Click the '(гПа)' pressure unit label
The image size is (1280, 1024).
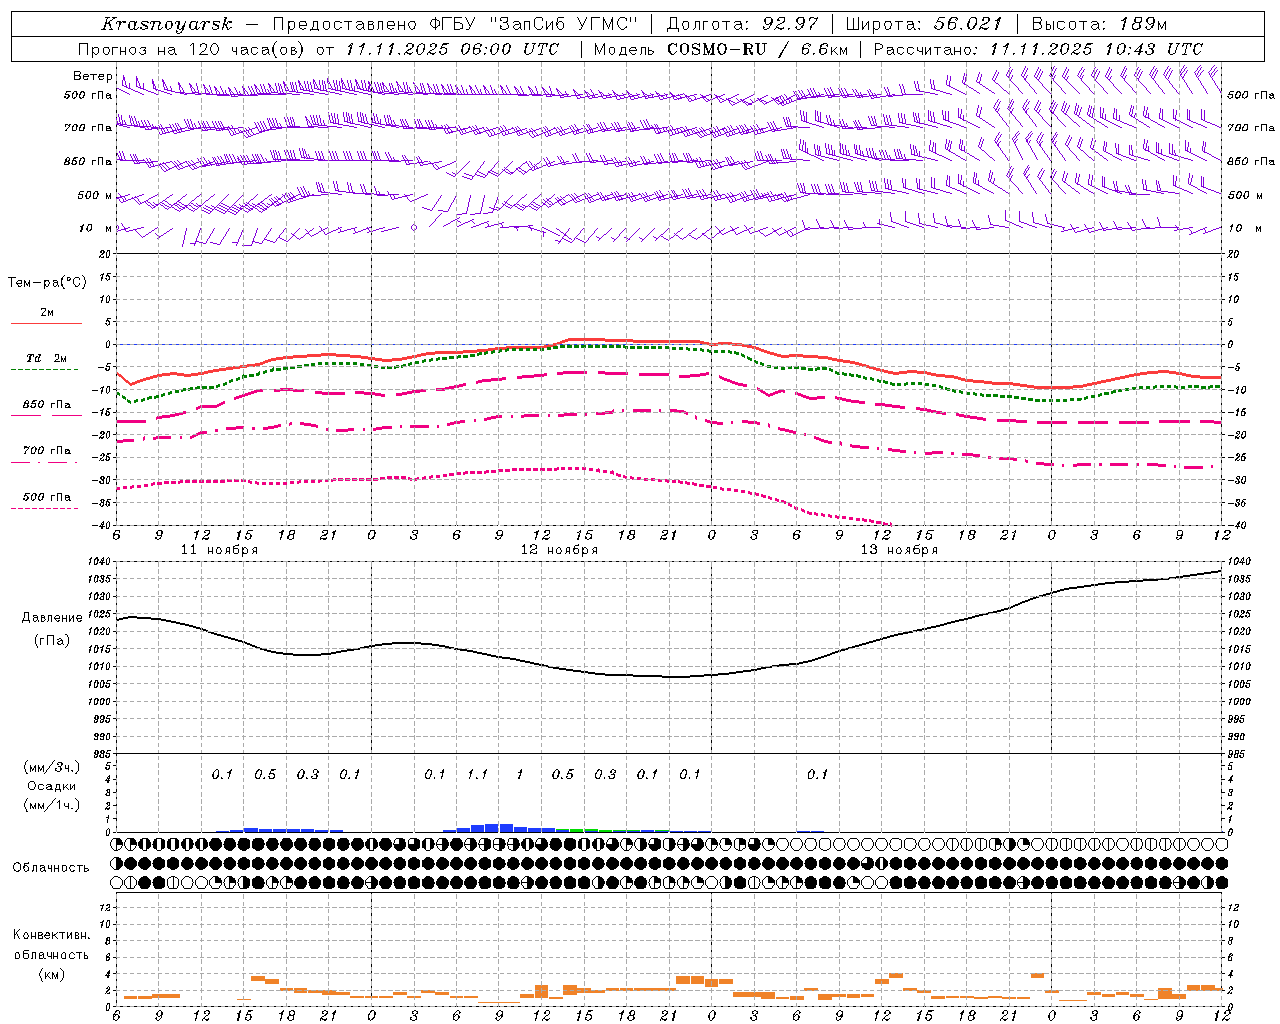click(x=51, y=640)
